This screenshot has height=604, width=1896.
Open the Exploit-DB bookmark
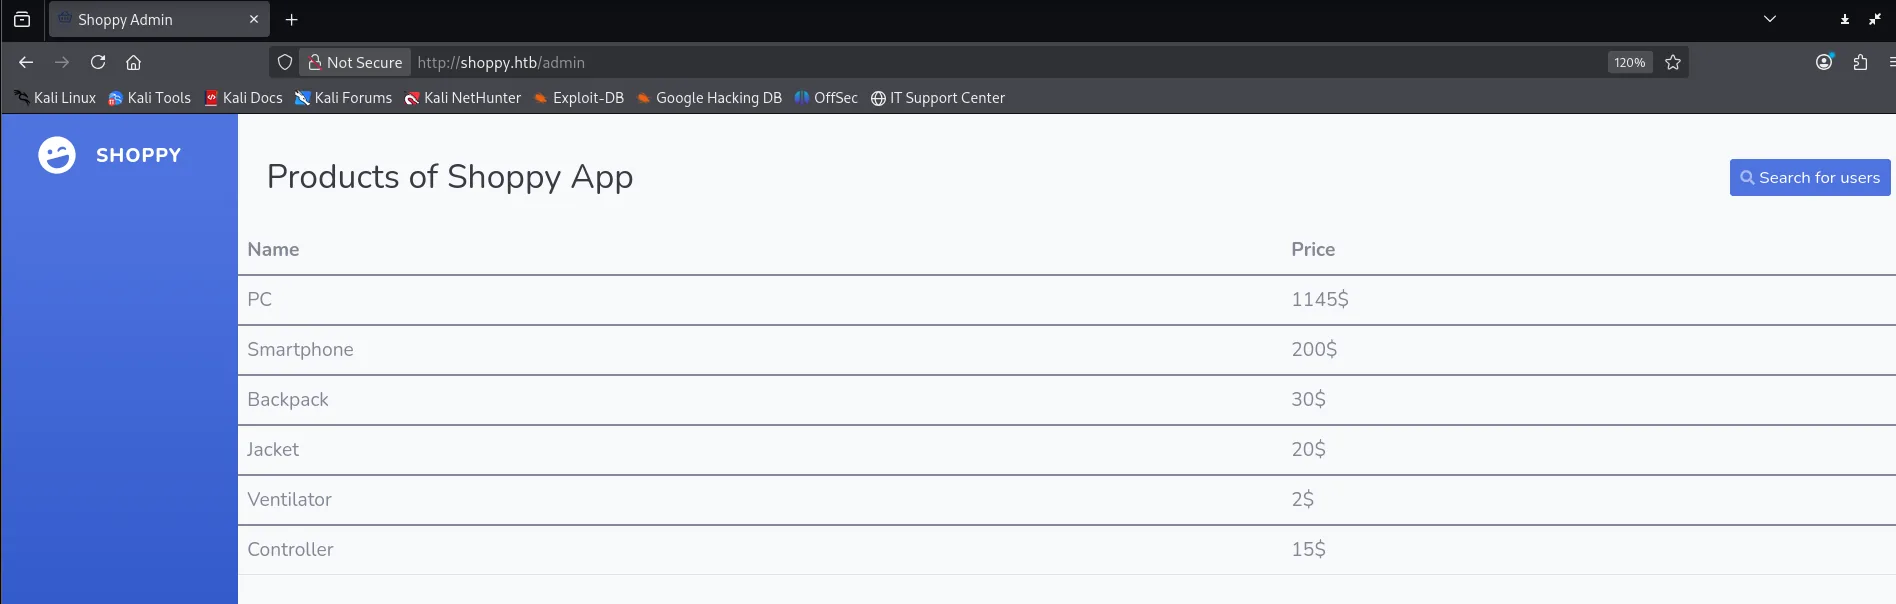point(579,98)
